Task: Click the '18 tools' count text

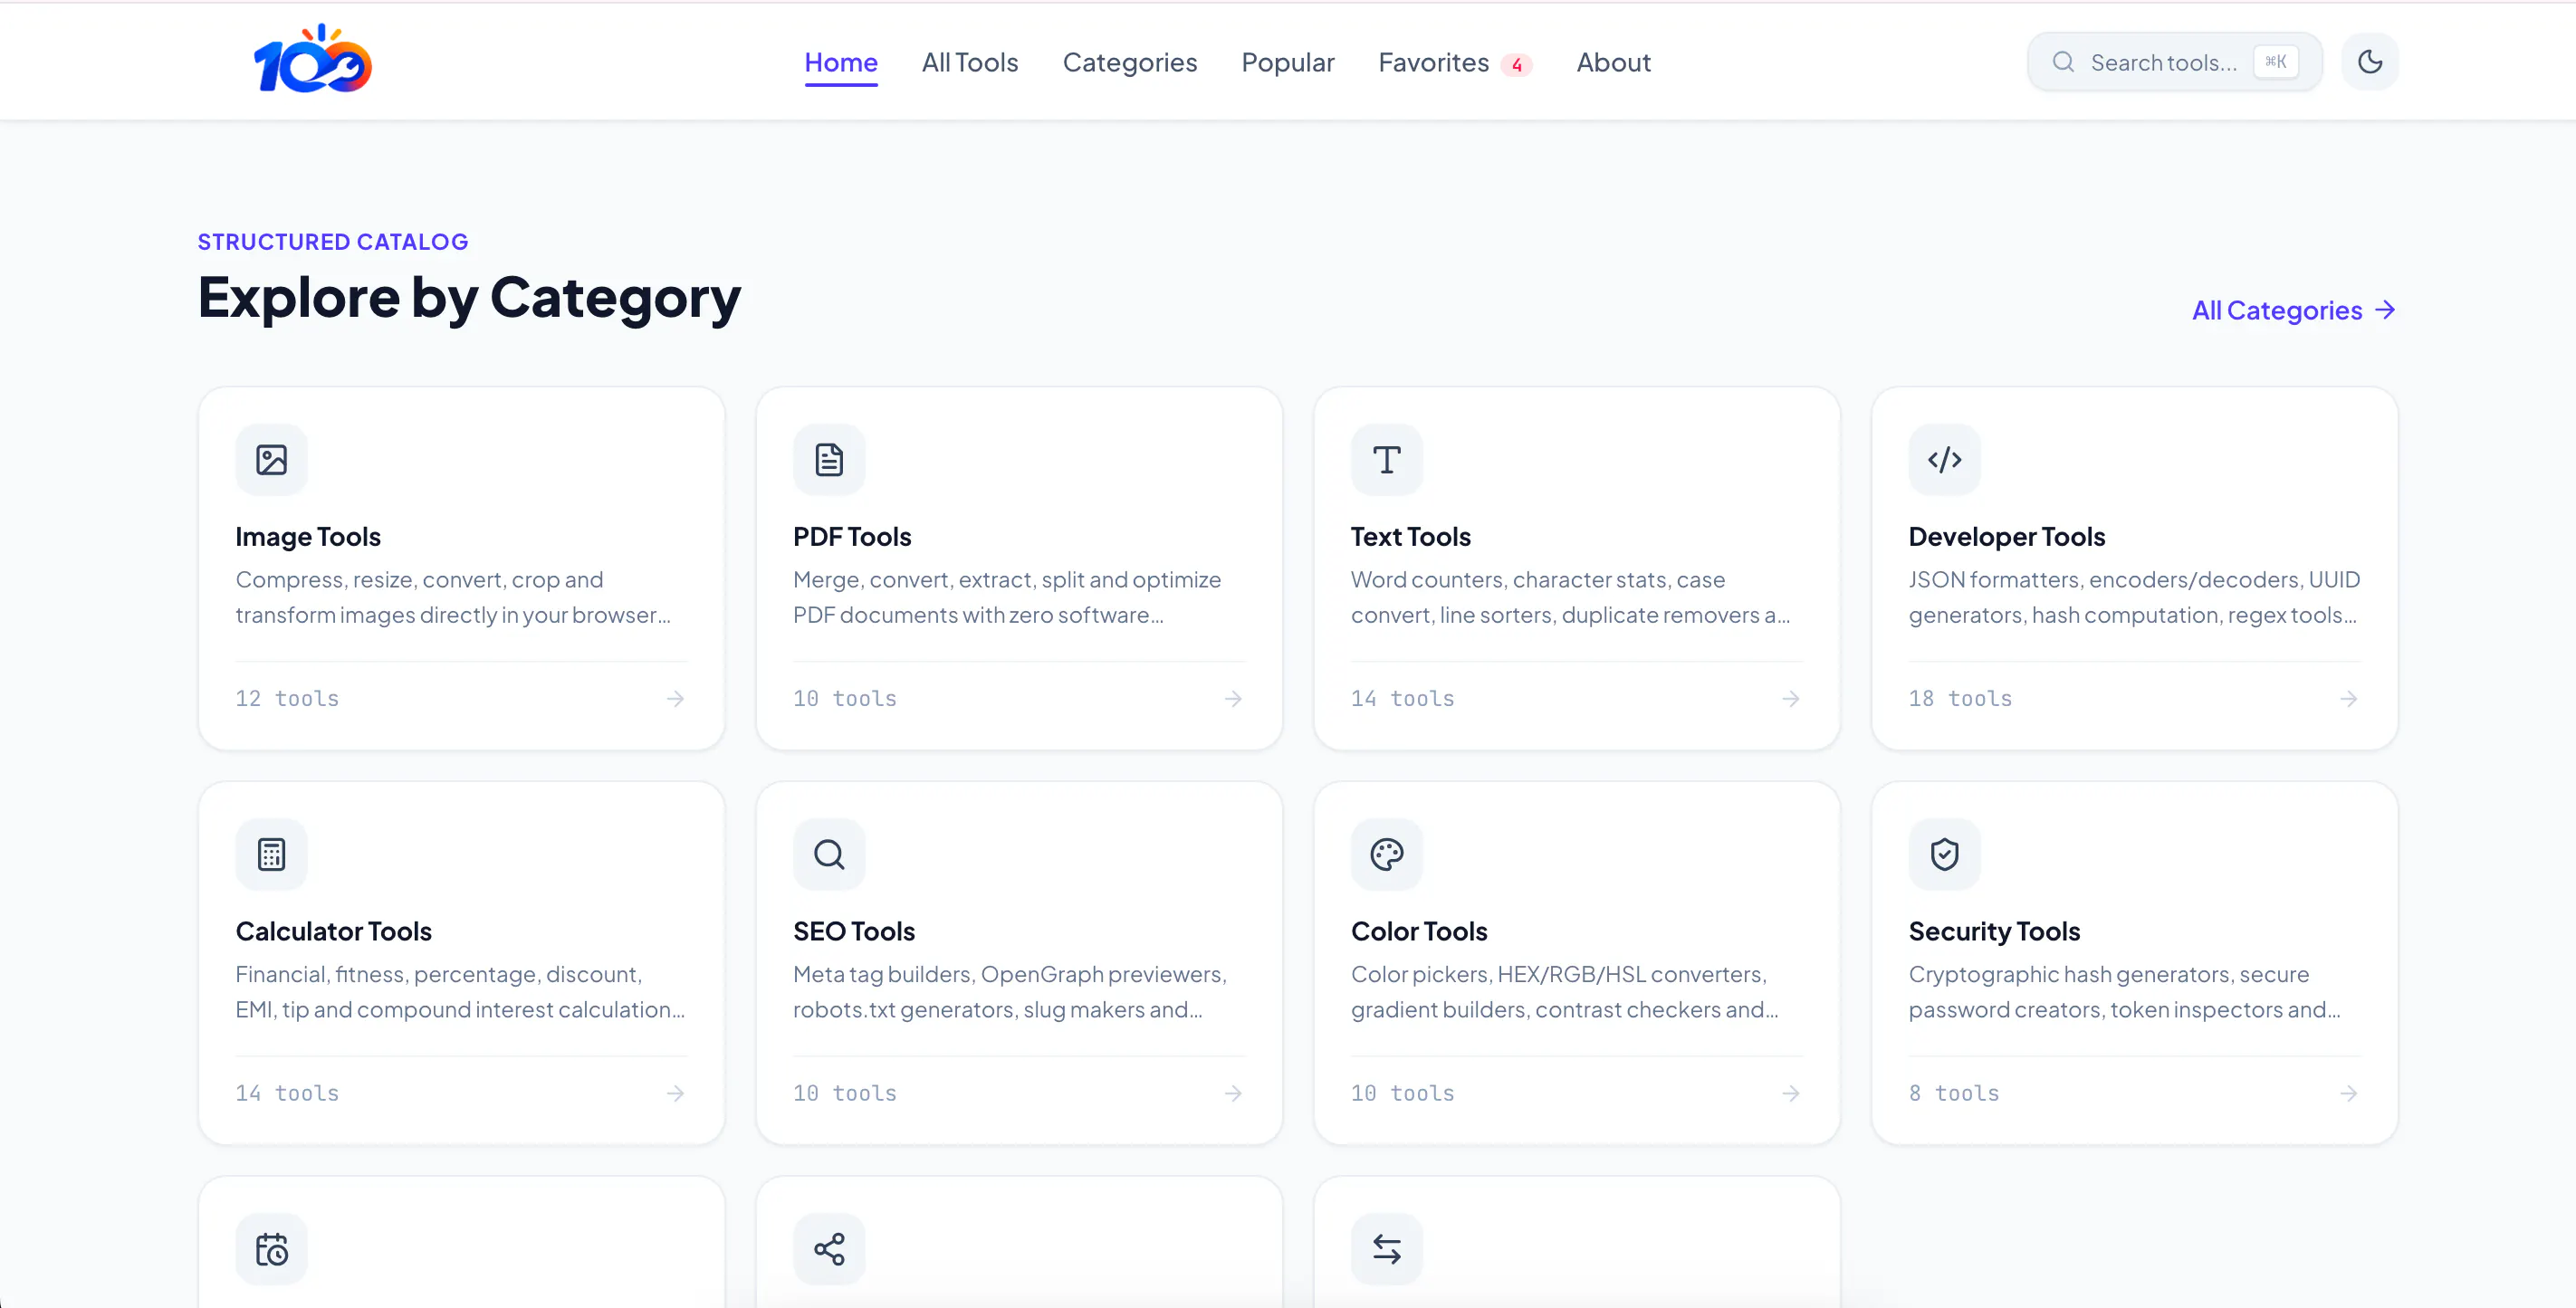Action: [1960, 698]
